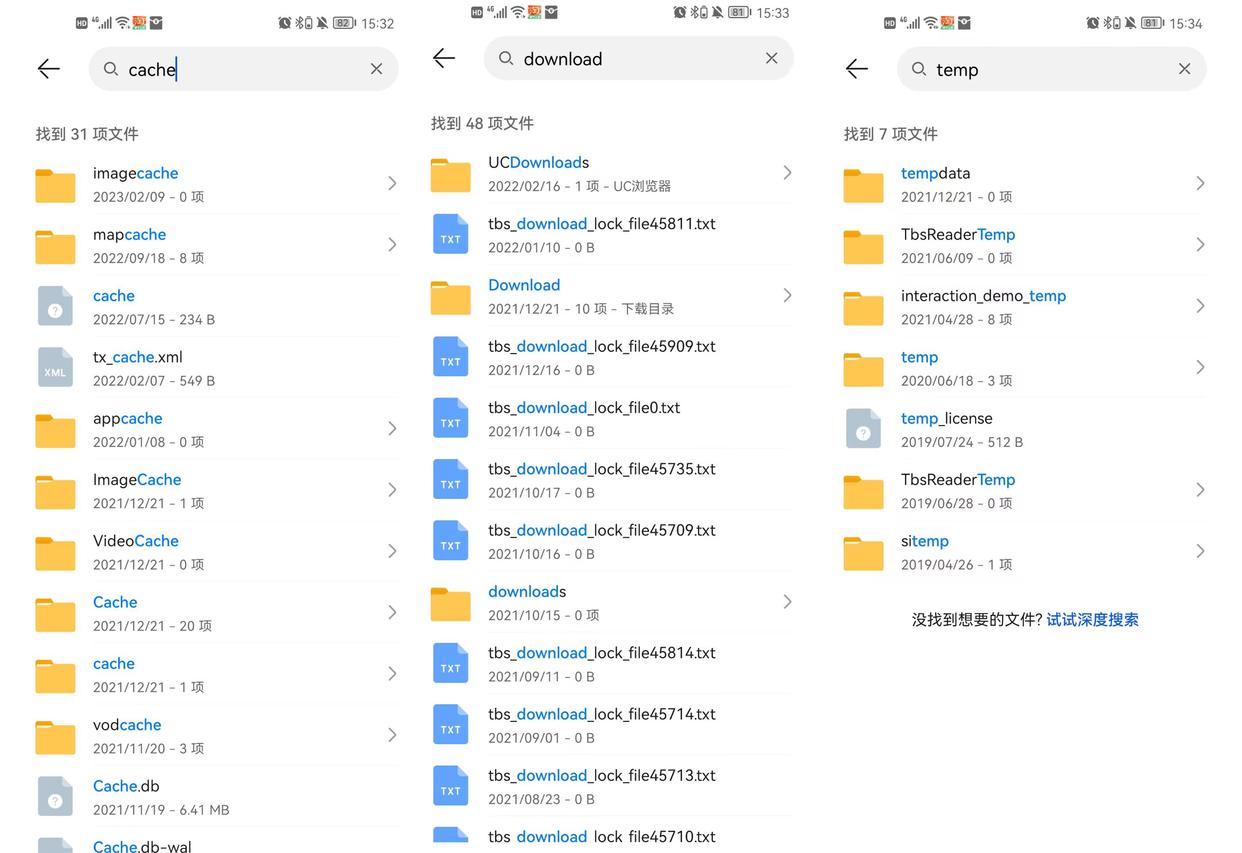Open the interaction_demo_temp folder chevron
The image size is (1242, 853).
click(1200, 306)
